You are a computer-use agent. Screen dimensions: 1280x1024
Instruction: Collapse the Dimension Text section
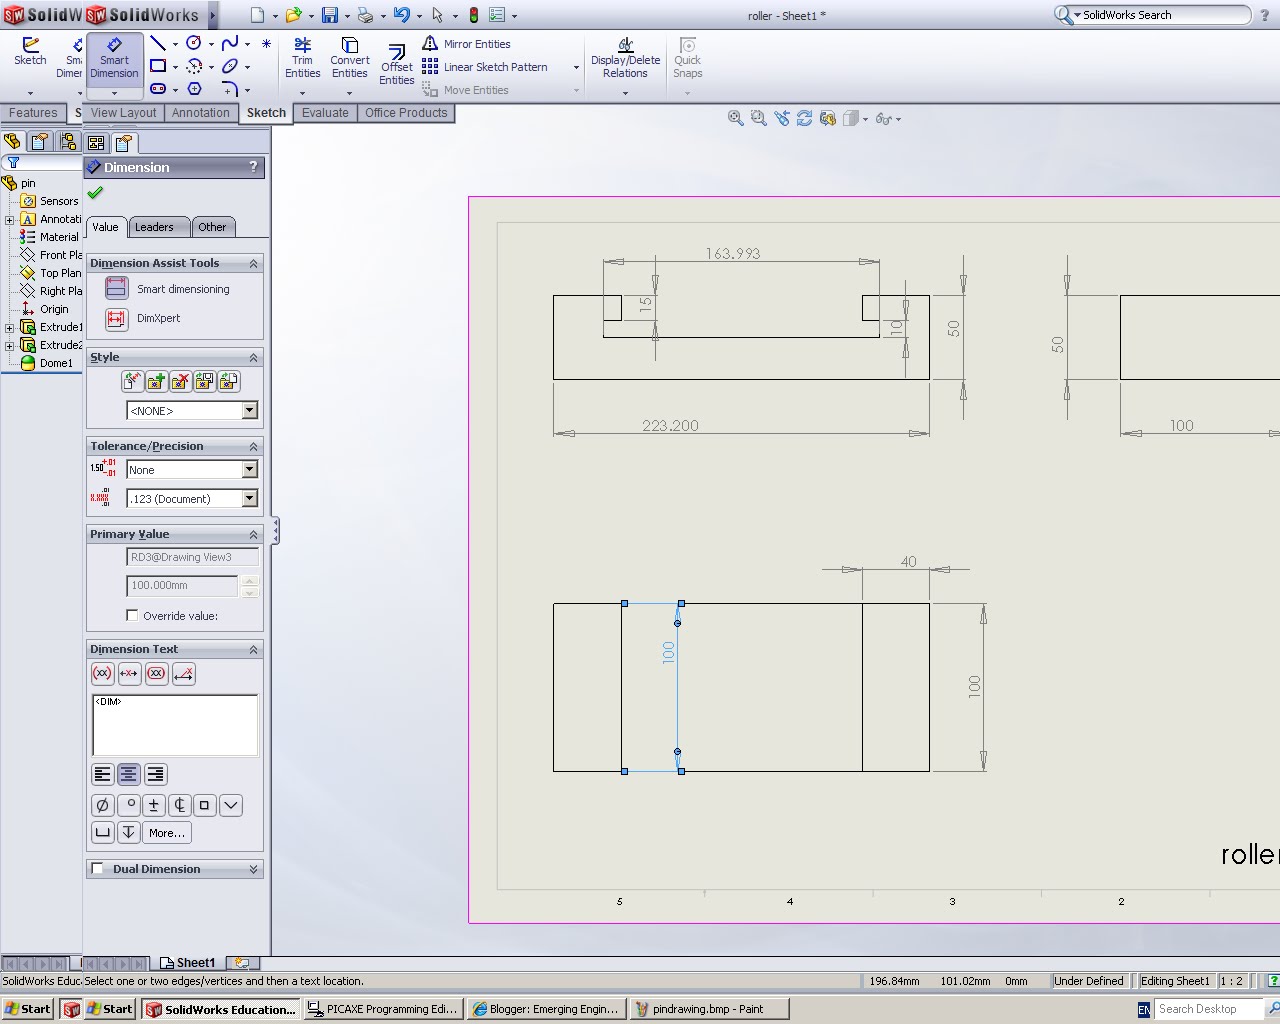click(253, 648)
